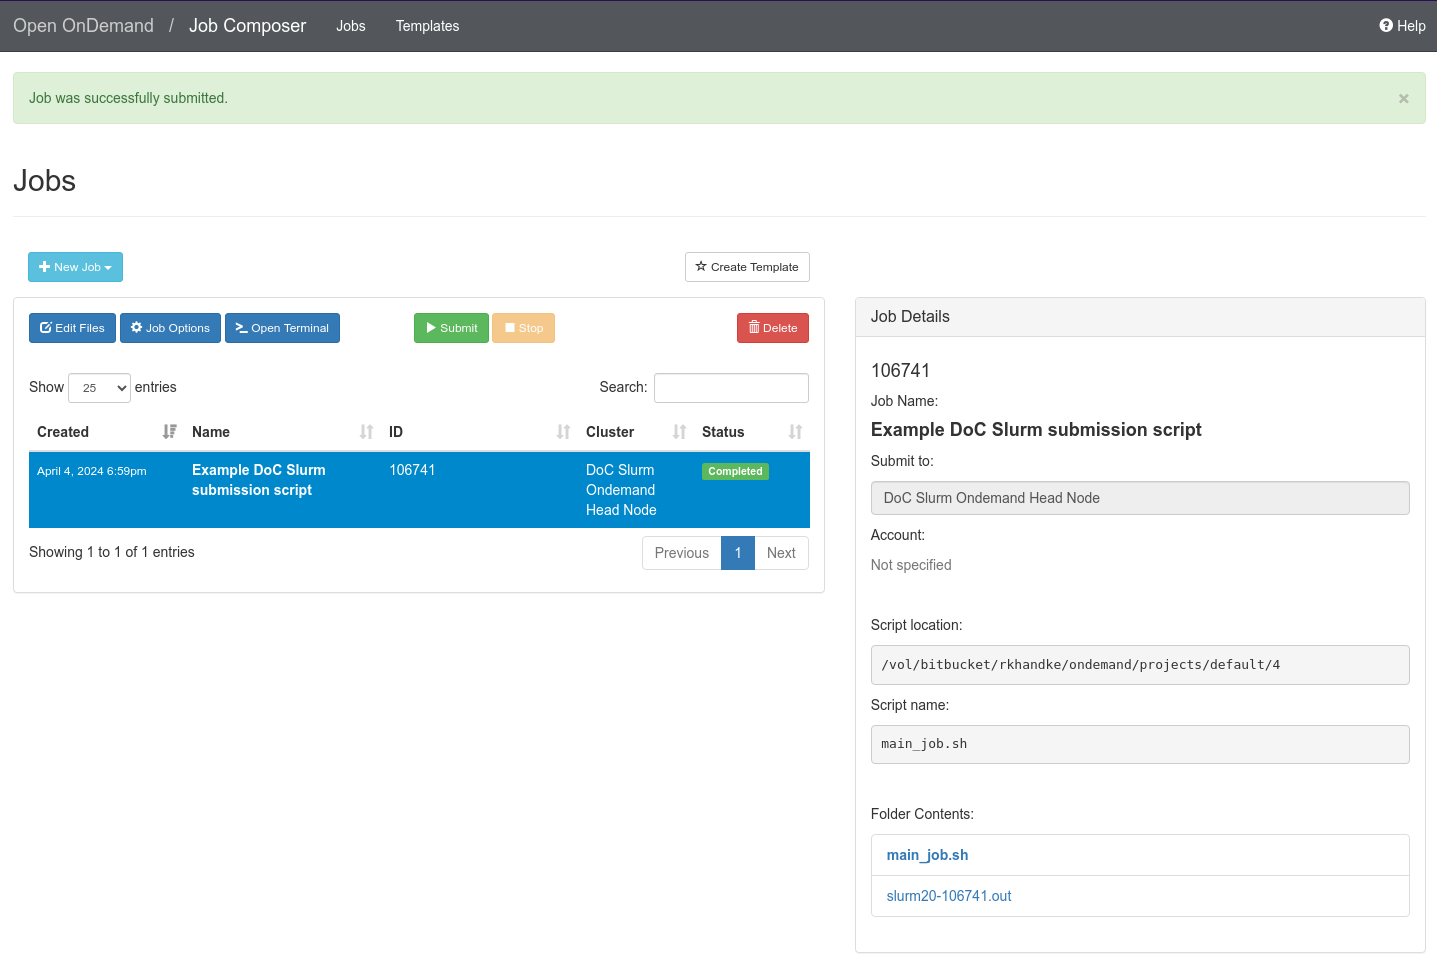This screenshot has height=964, width=1437.
Task: Click the Stop job button
Action: pos(523,328)
